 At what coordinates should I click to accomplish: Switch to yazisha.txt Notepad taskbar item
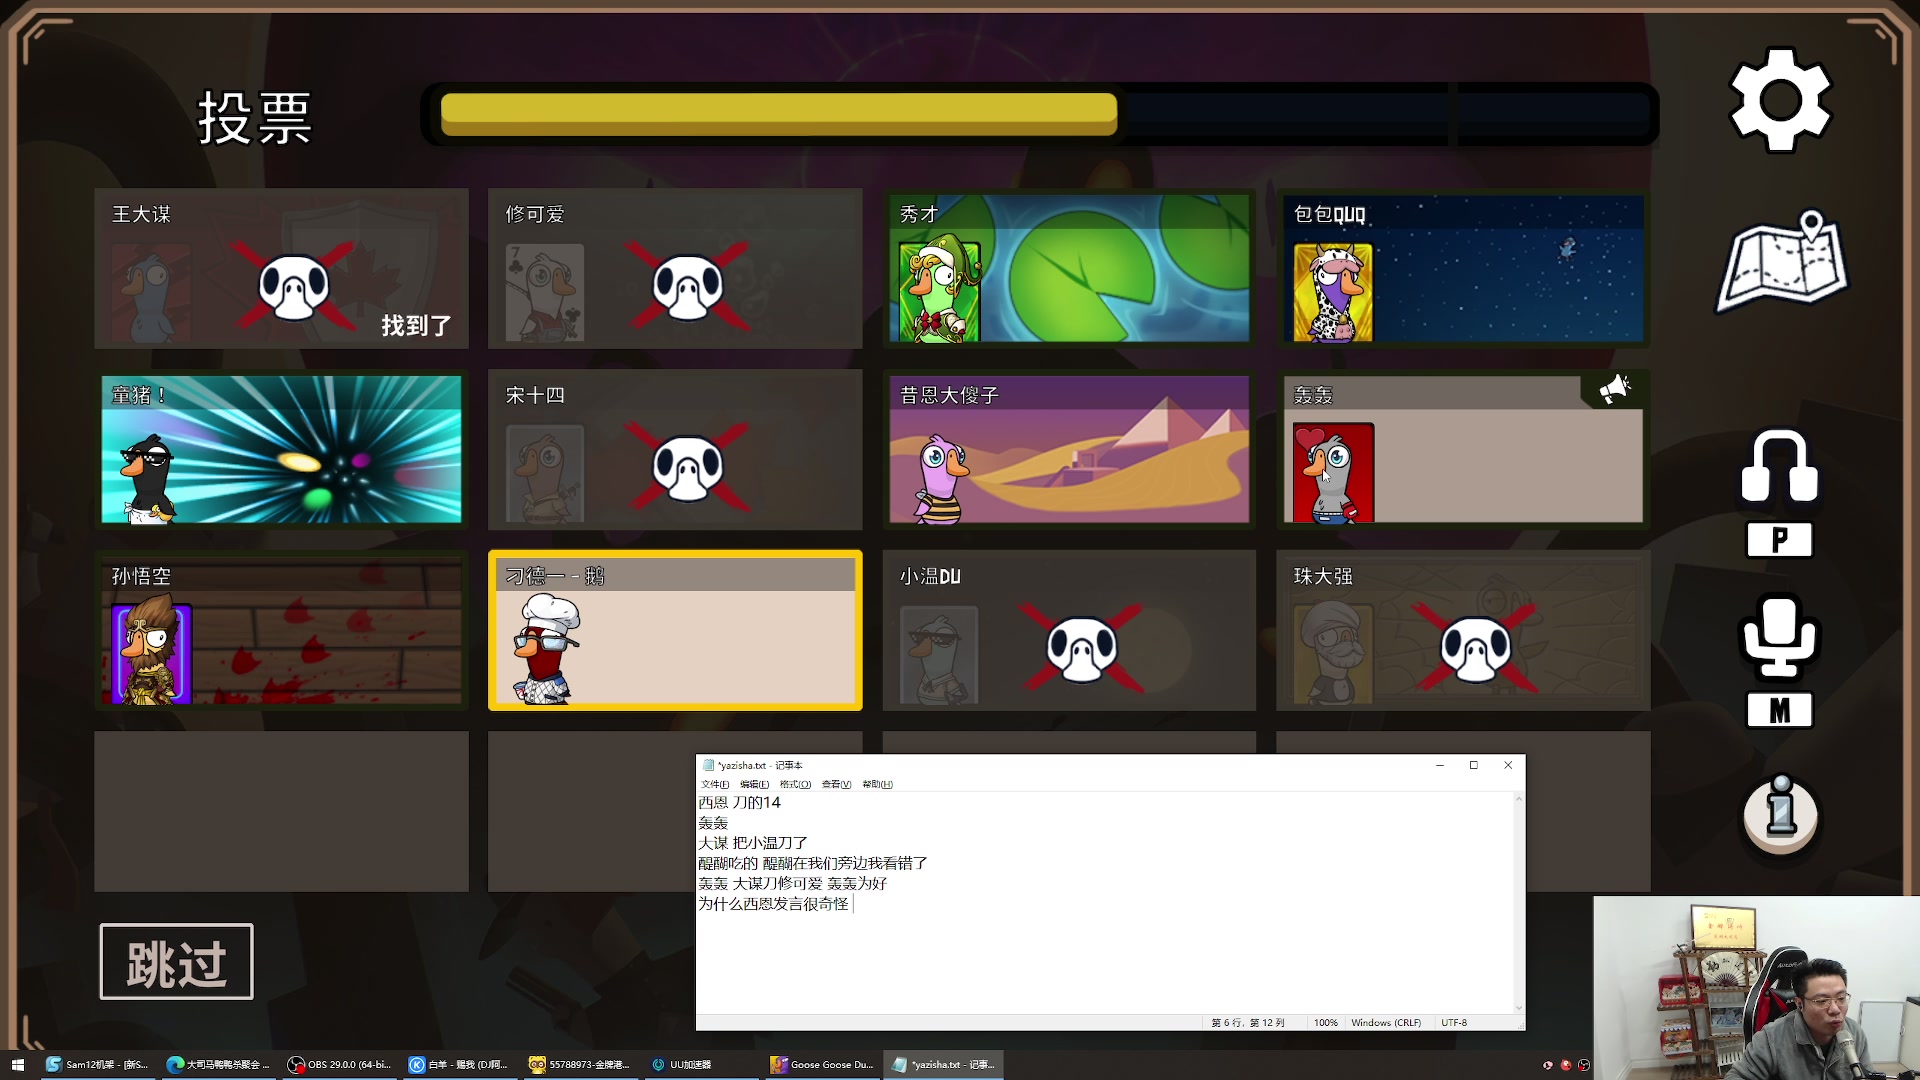(944, 1065)
